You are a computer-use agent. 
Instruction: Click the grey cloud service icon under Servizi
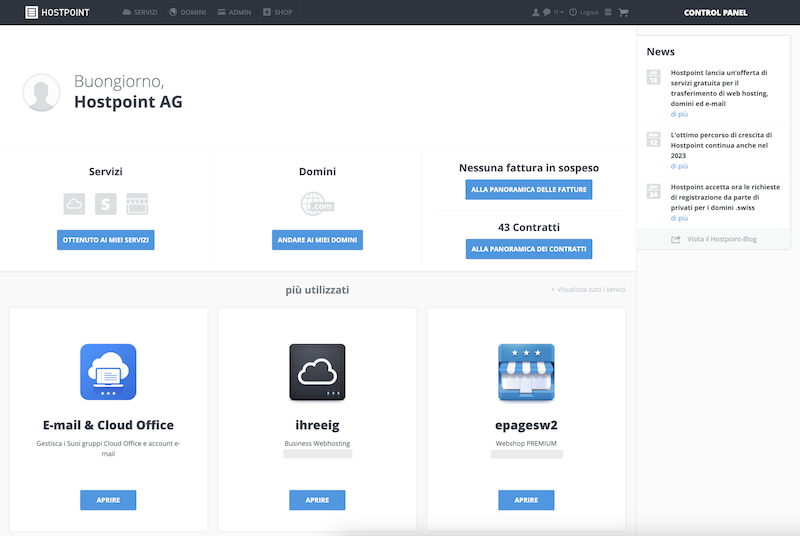click(74, 204)
